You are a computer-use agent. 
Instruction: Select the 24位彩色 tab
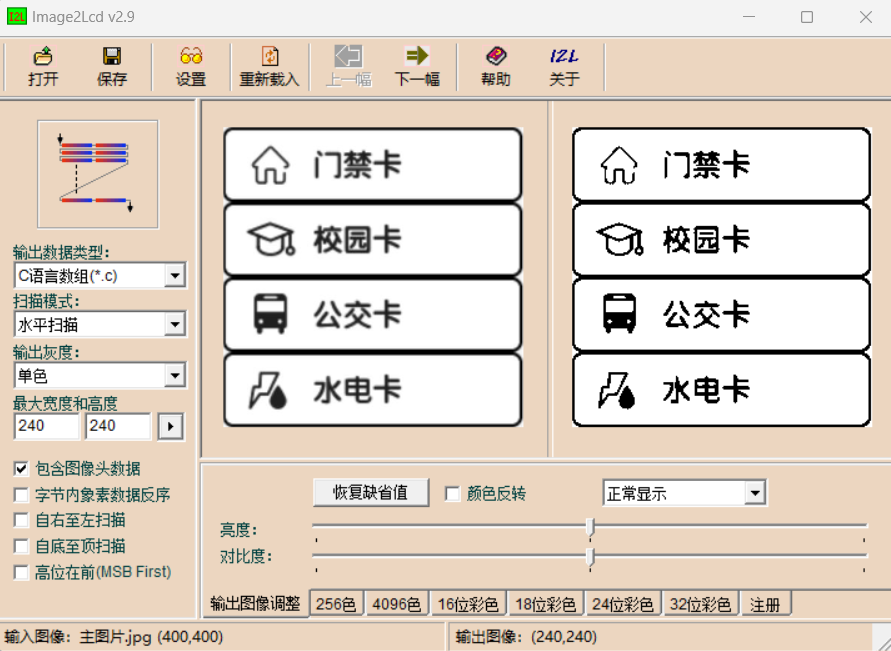click(x=623, y=604)
